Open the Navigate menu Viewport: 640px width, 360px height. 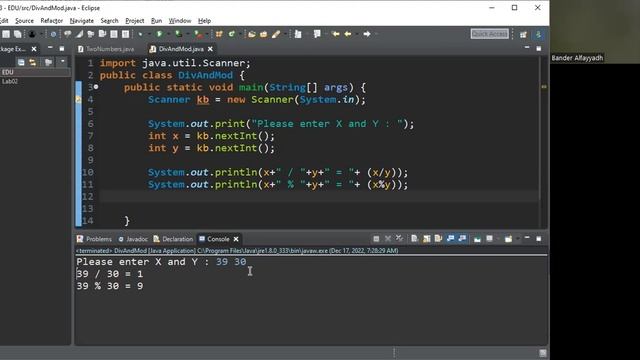(82, 21)
